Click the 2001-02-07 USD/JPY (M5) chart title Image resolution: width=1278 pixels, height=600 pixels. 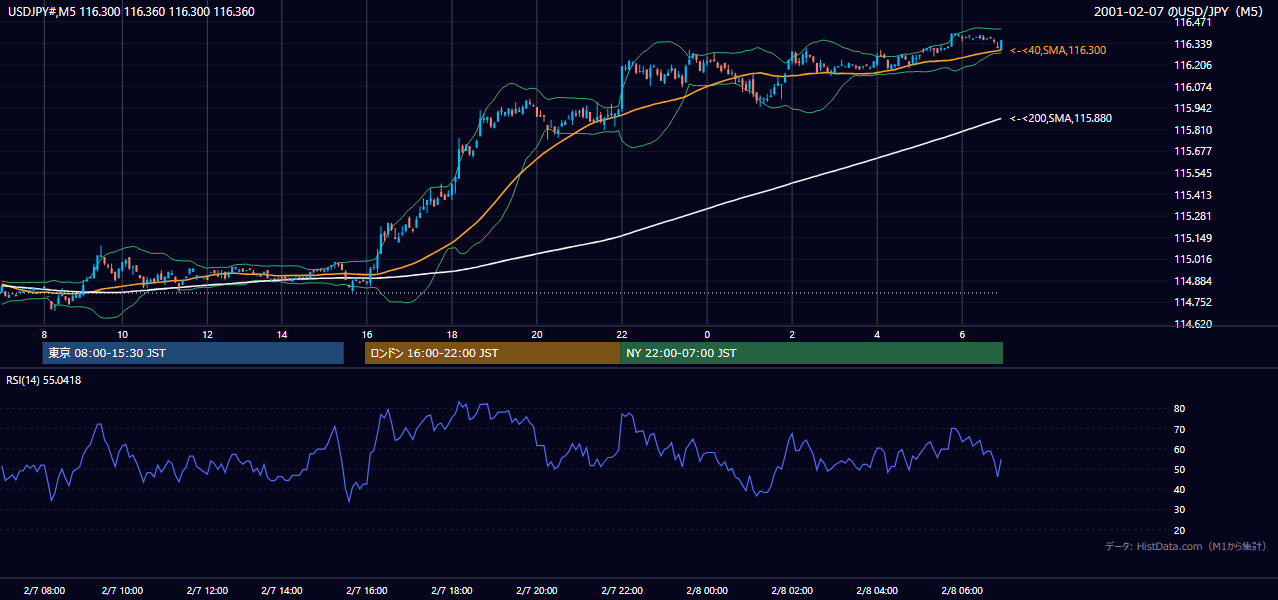click(1180, 11)
